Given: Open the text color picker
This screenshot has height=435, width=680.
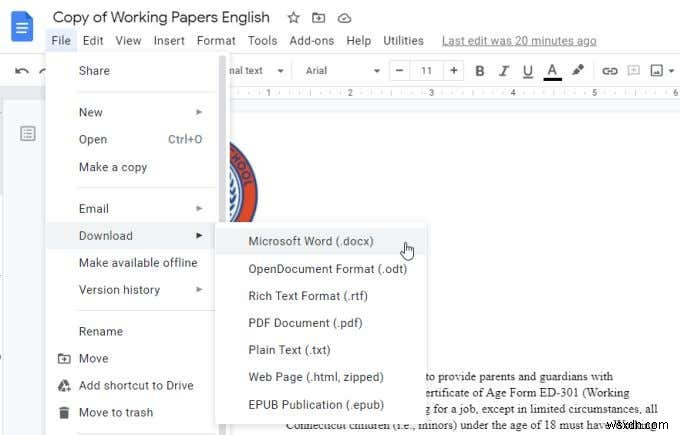Looking at the screenshot, I should click(552, 72).
